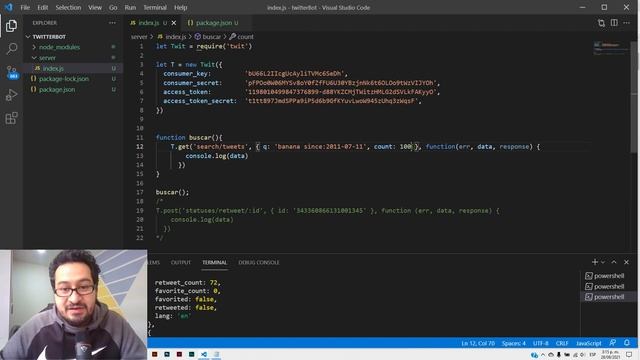Click the buscar breadcrumb segment

click(x=208, y=37)
